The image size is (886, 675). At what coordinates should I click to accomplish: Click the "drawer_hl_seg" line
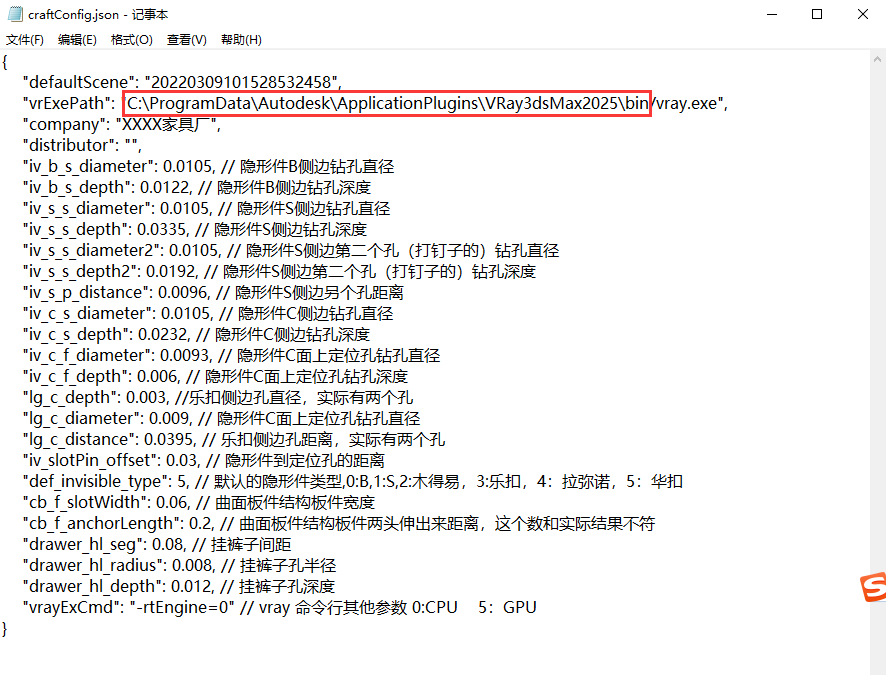[157, 545]
